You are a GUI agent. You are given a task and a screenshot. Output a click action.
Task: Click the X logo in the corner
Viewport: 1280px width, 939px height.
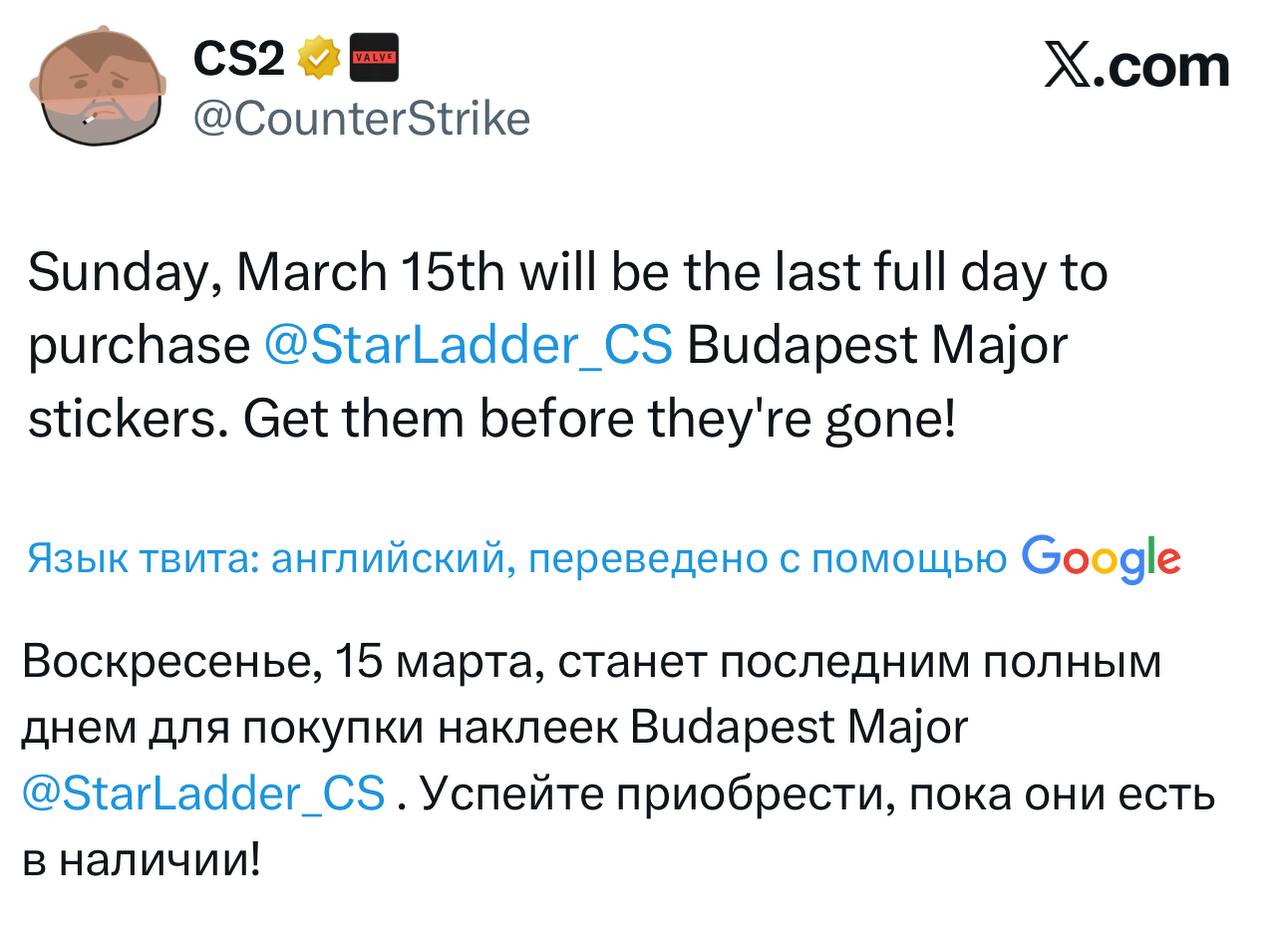pyautogui.click(x=1068, y=66)
